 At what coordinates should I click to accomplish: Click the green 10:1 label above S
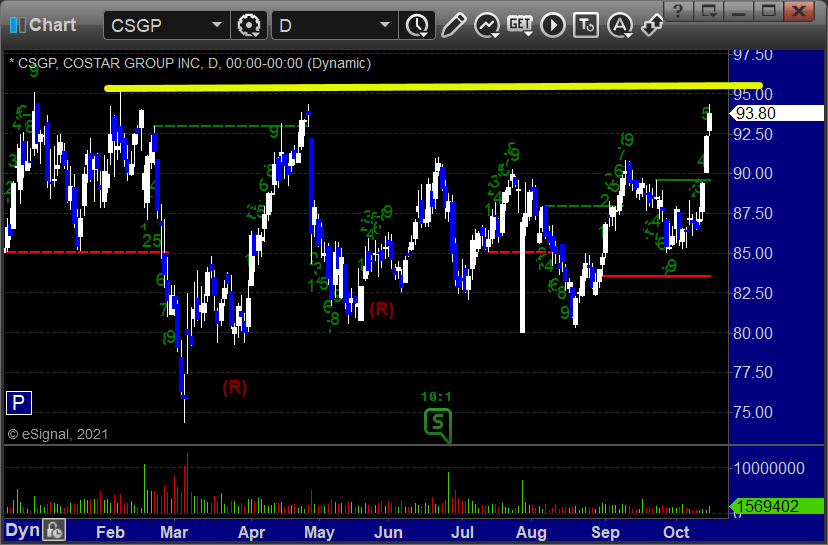coord(436,397)
